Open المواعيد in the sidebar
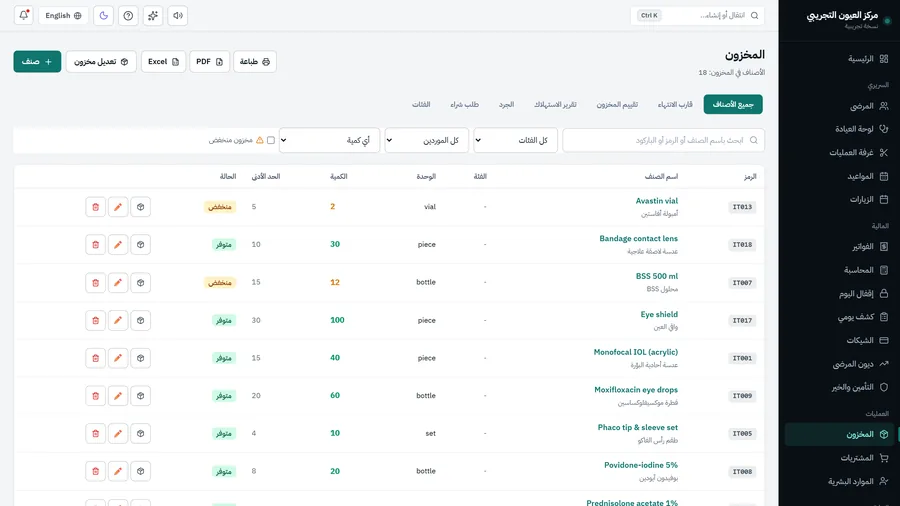The width and height of the screenshot is (900, 506). [x=840, y=176]
